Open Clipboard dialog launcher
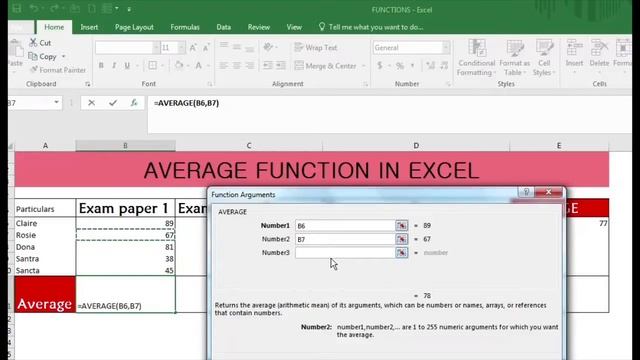 point(88,84)
